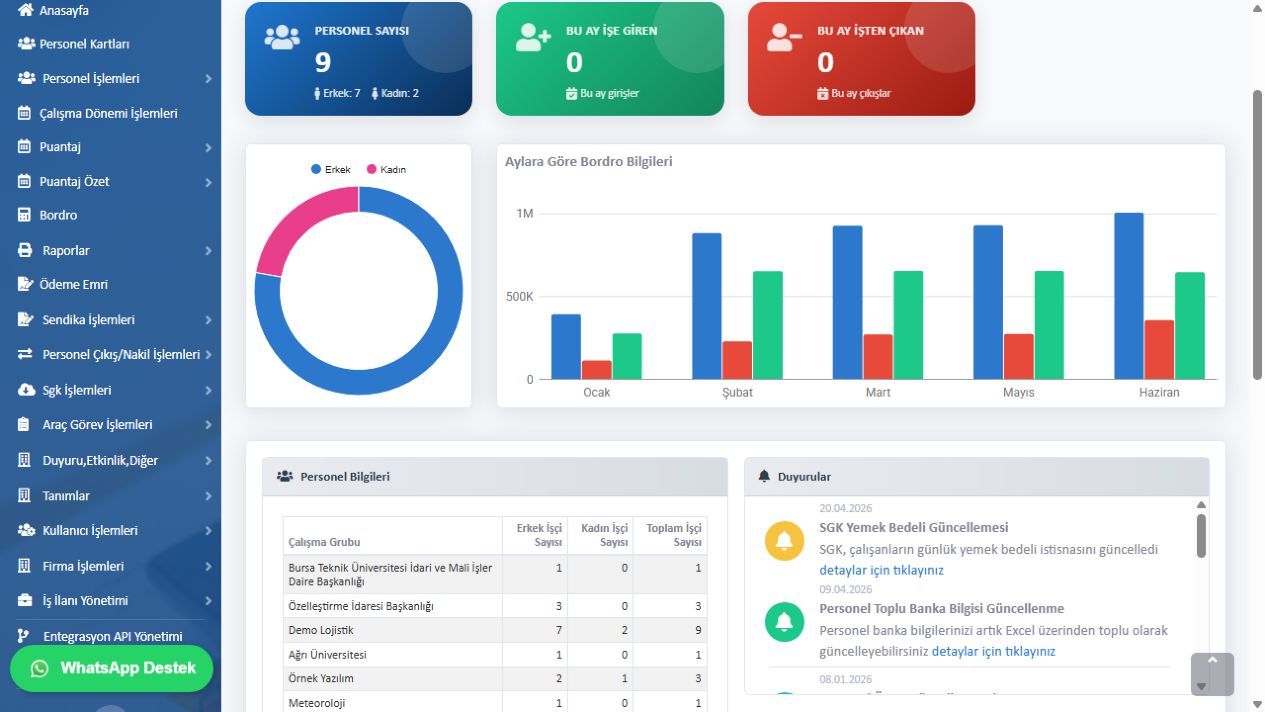Screen dimensions: 1265x712
Task: Click the Entegrasyon API Yönetimi branch icon
Action: tap(24, 636)
